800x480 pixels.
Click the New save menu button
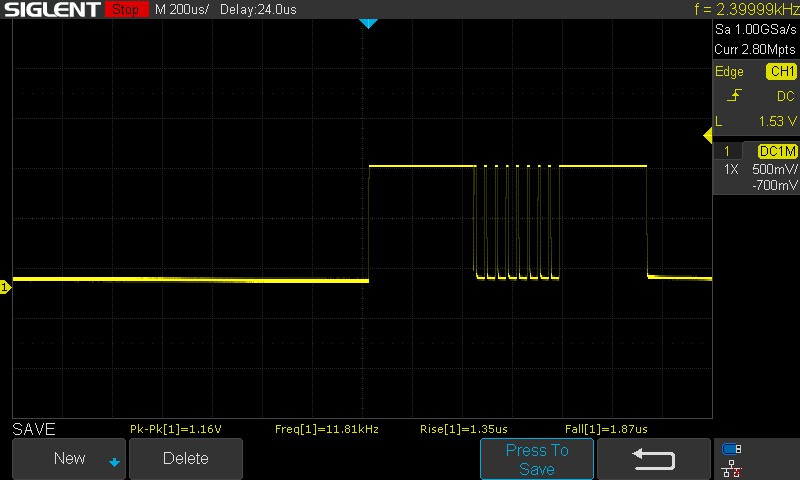click(69, 459)
